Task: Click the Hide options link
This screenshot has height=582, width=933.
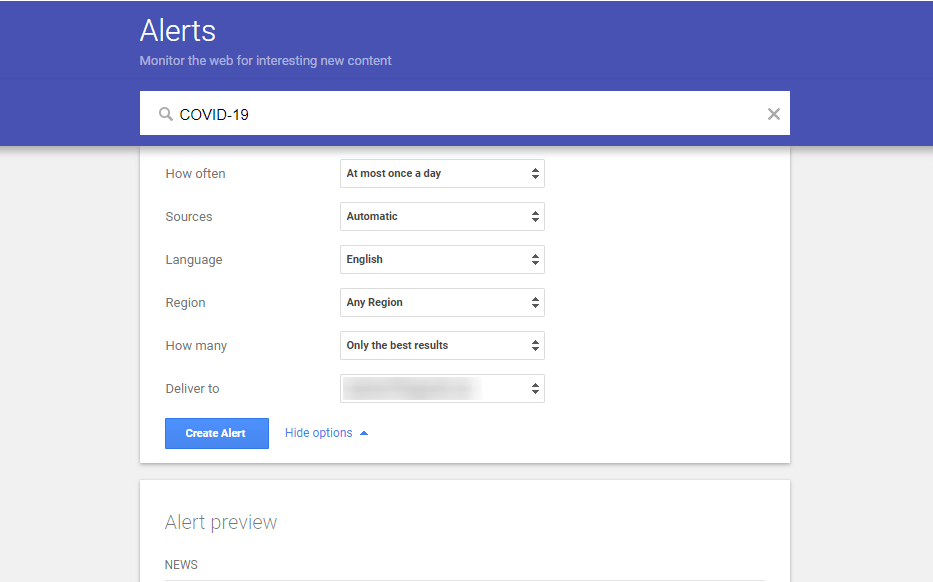Action: coord(318,433)
